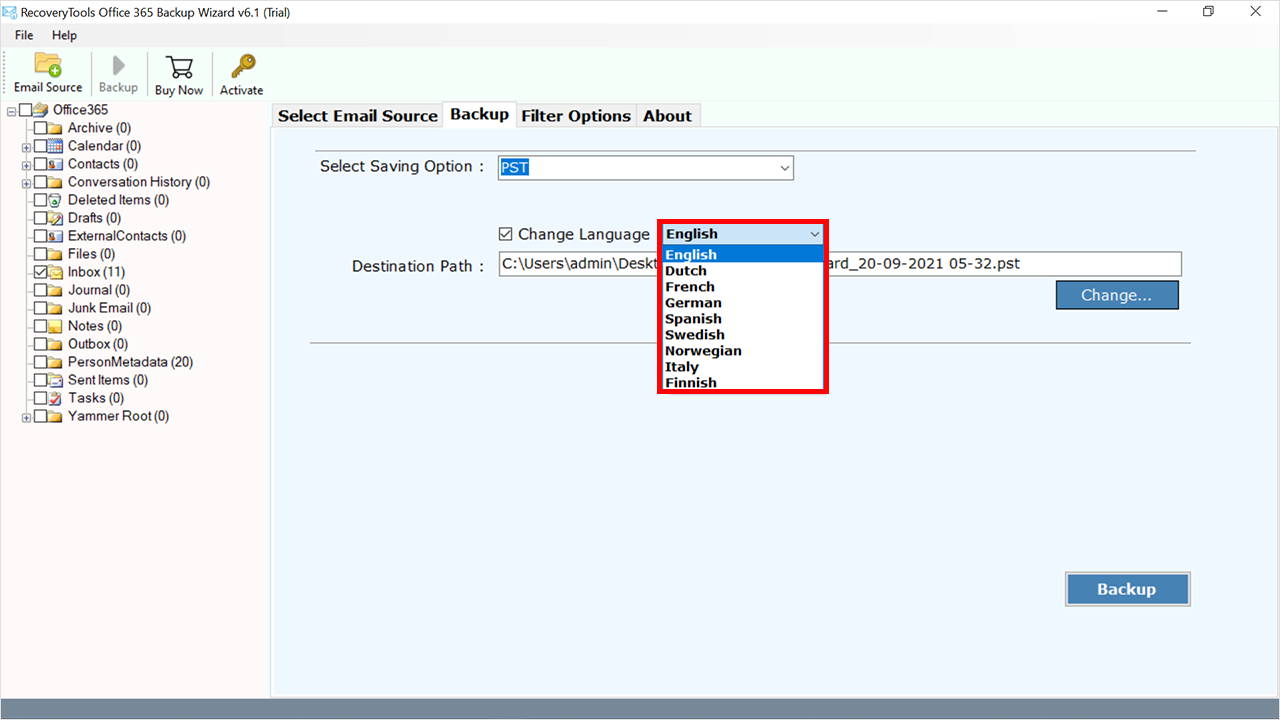Select the Calendar folder icon
Image resolution: width=1280 pixels, height=720 pixels.
coord(57,146)
